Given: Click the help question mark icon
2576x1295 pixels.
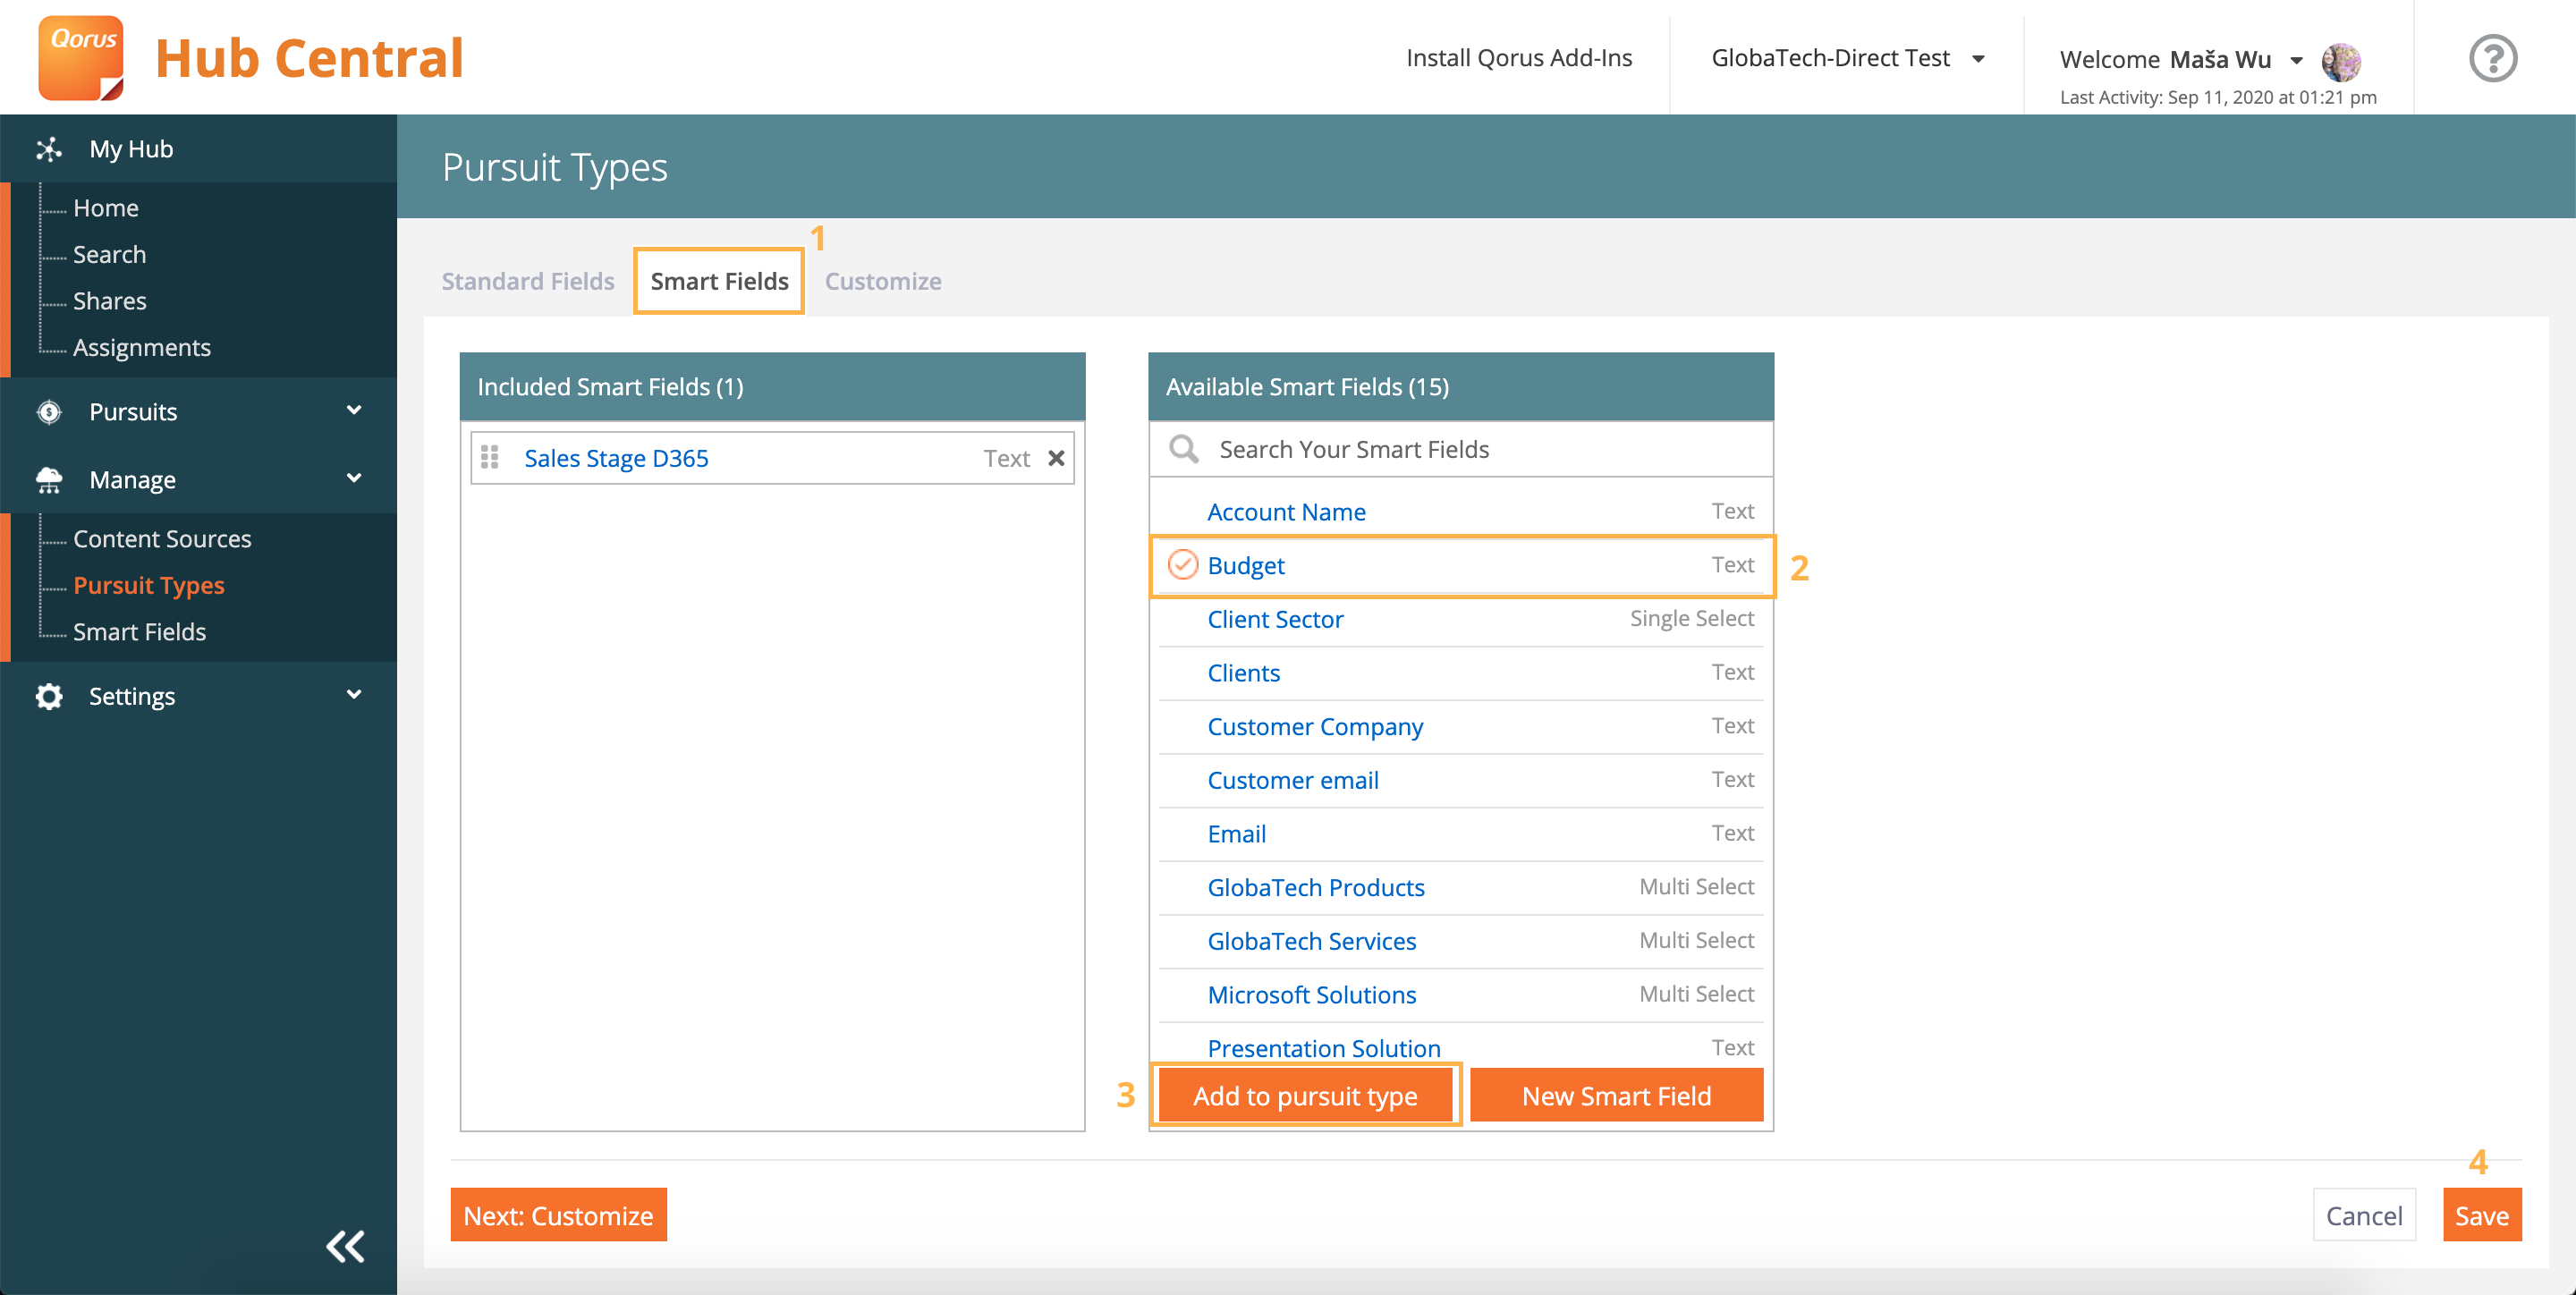Looking at the screenshot, I should 2492,58.
